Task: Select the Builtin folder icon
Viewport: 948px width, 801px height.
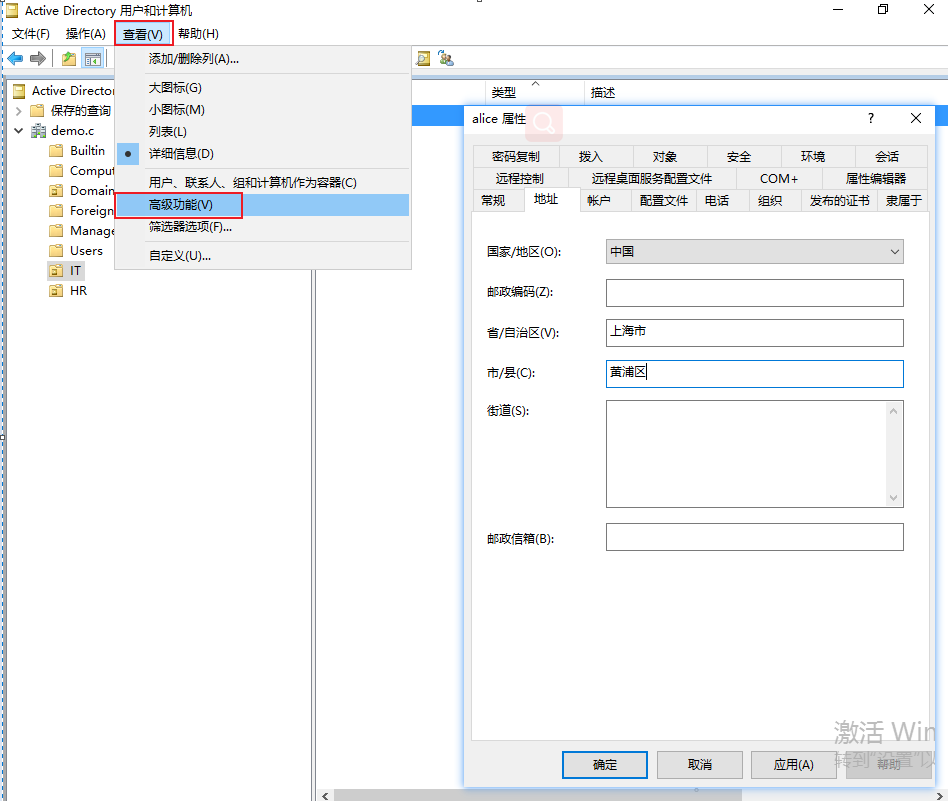Action: click(55, 150)
